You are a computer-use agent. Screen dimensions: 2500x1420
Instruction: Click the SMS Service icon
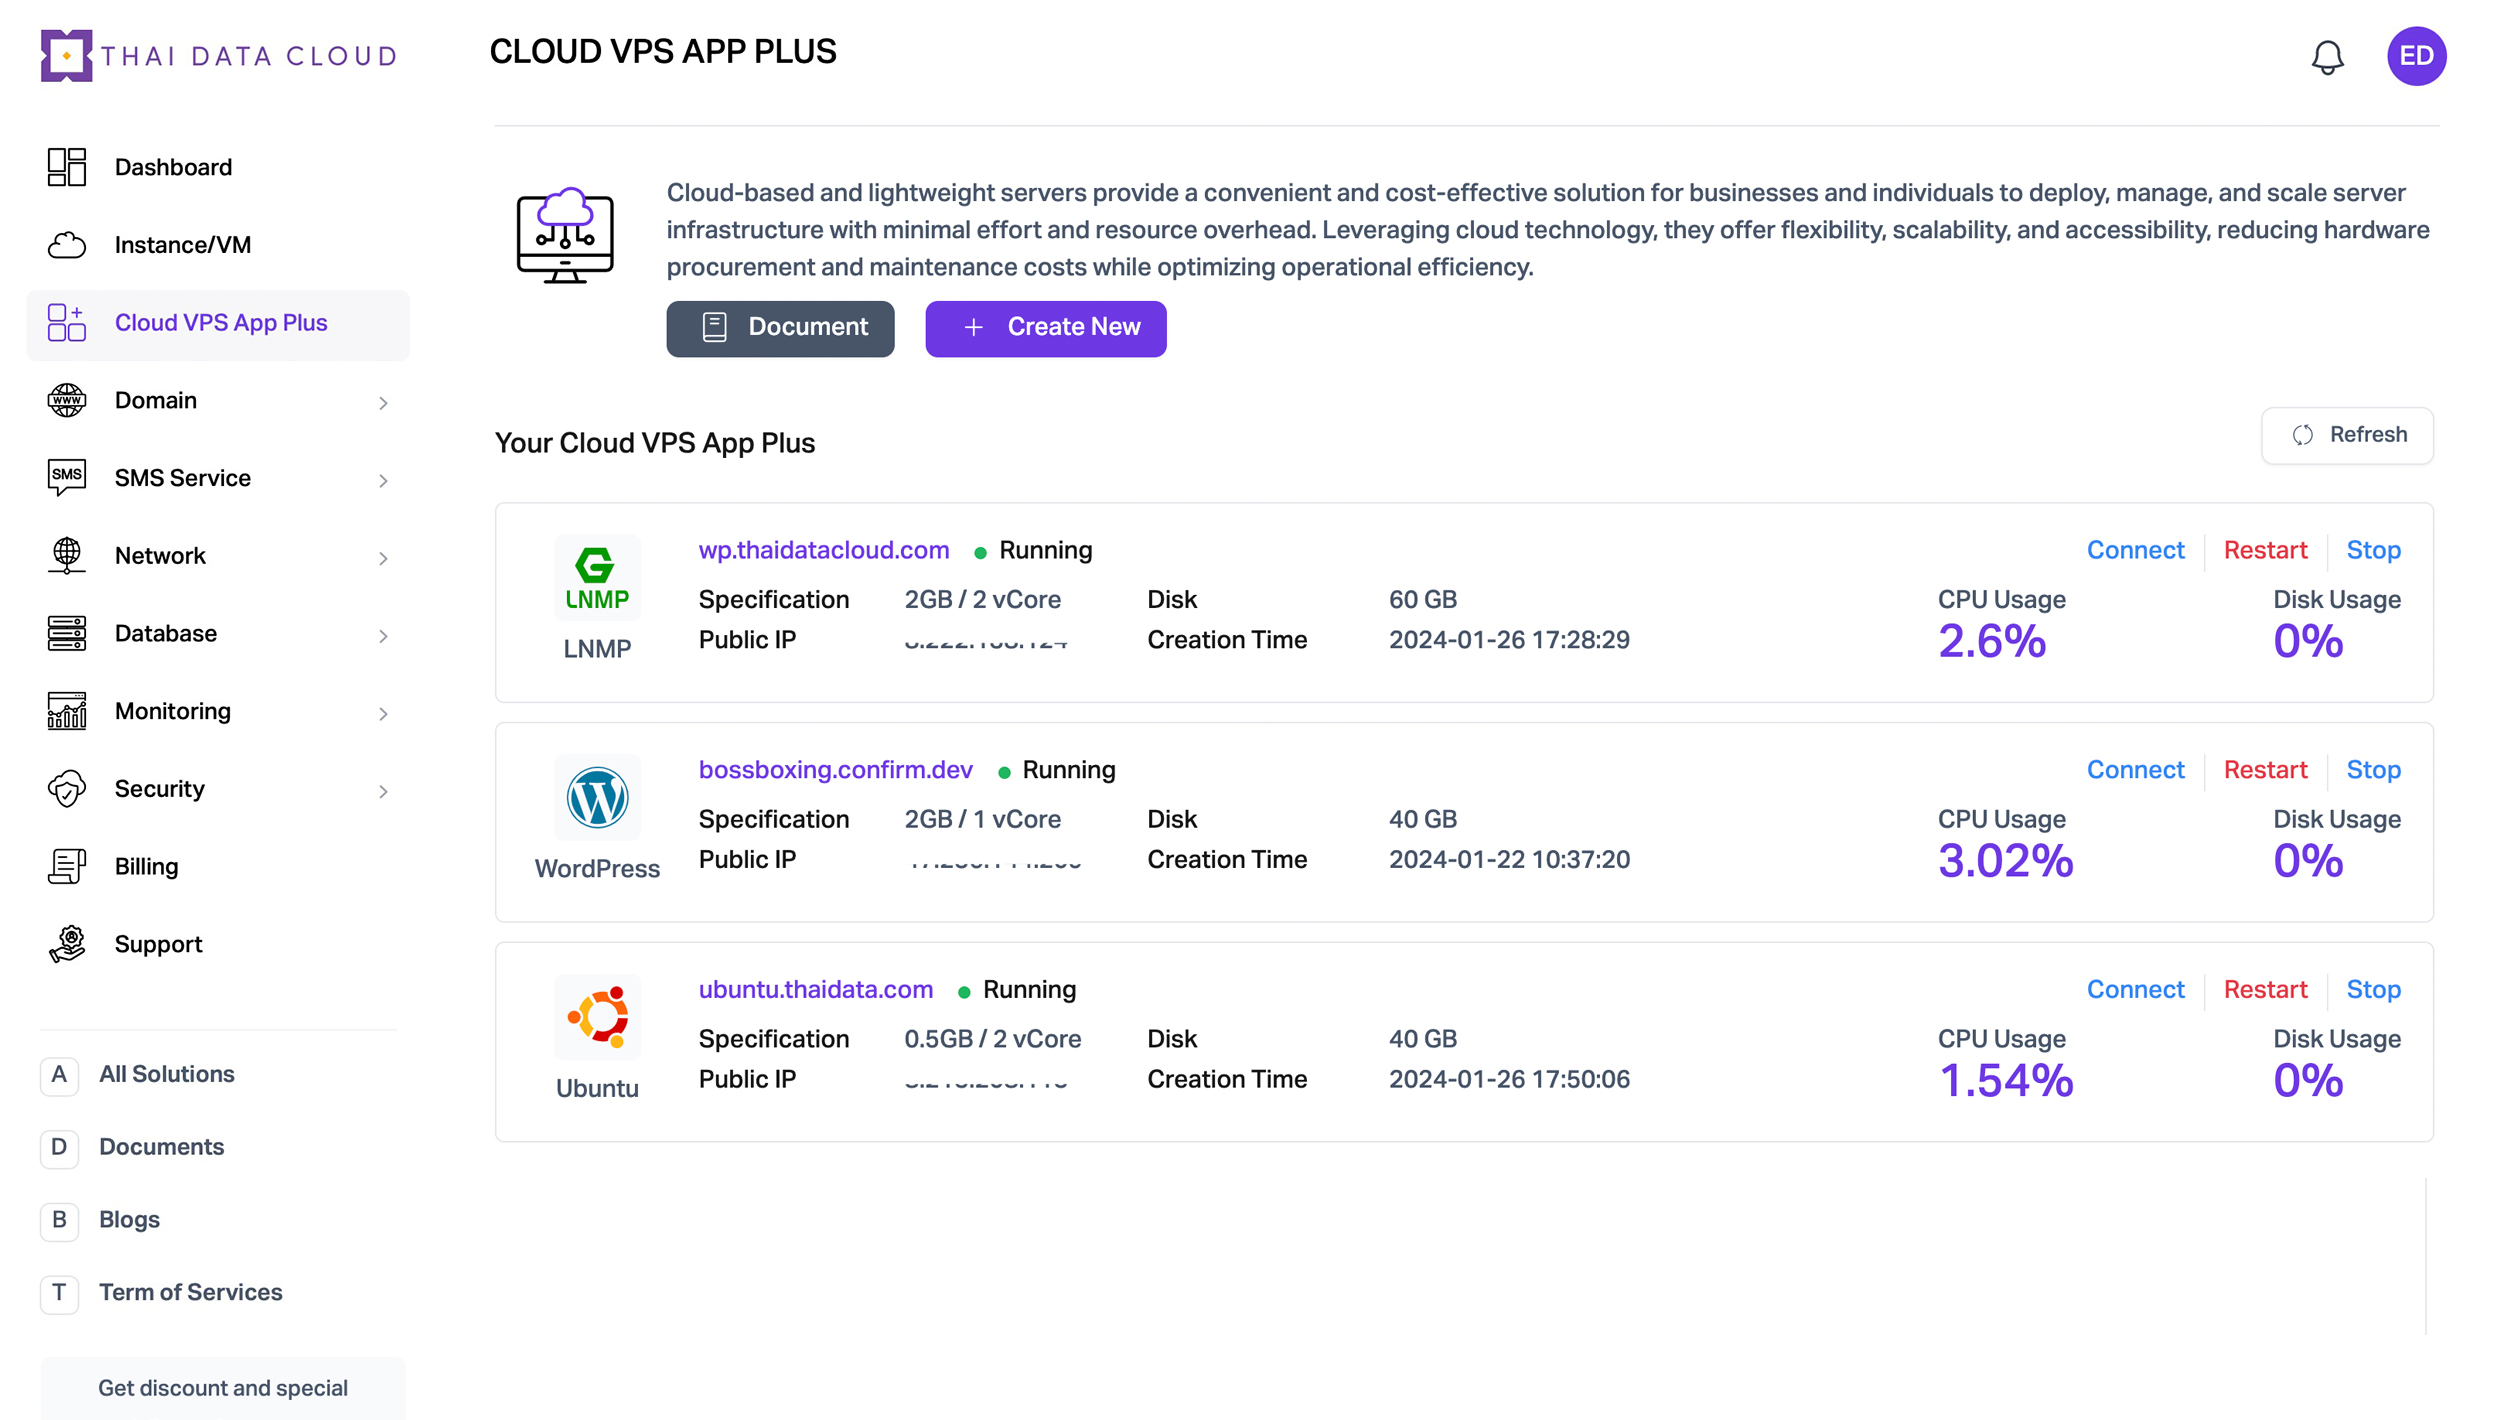click(x=67, y=478)
